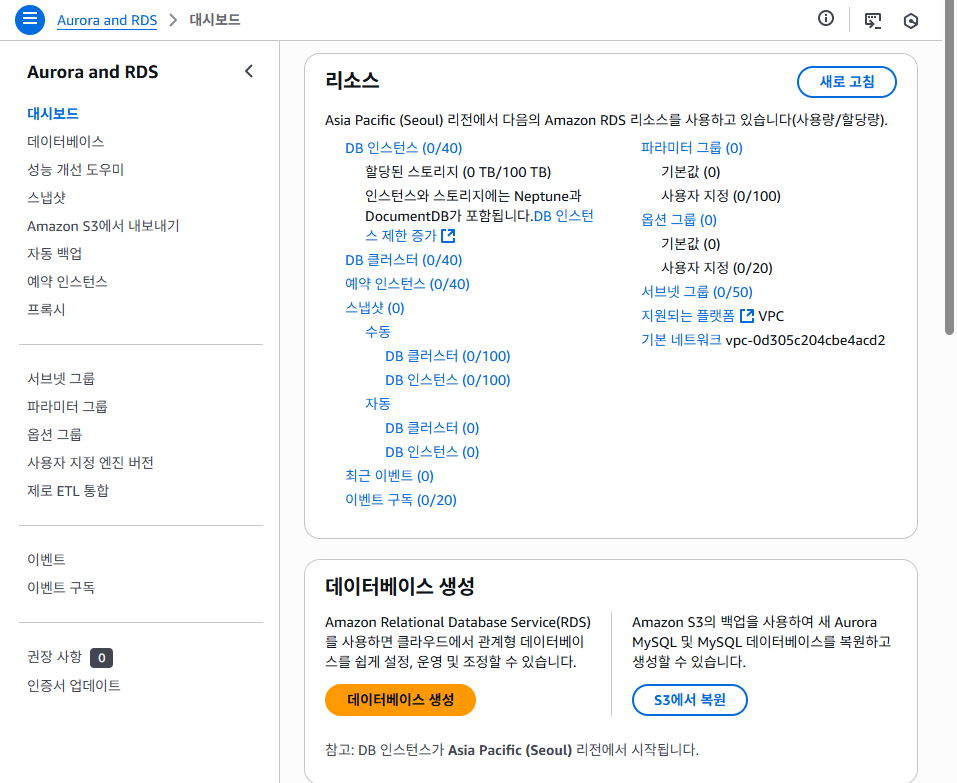Viewport: 957px width, 783px height.
Task: Open 옵션 그룹 in the sidebar
Action: [54, 435]
